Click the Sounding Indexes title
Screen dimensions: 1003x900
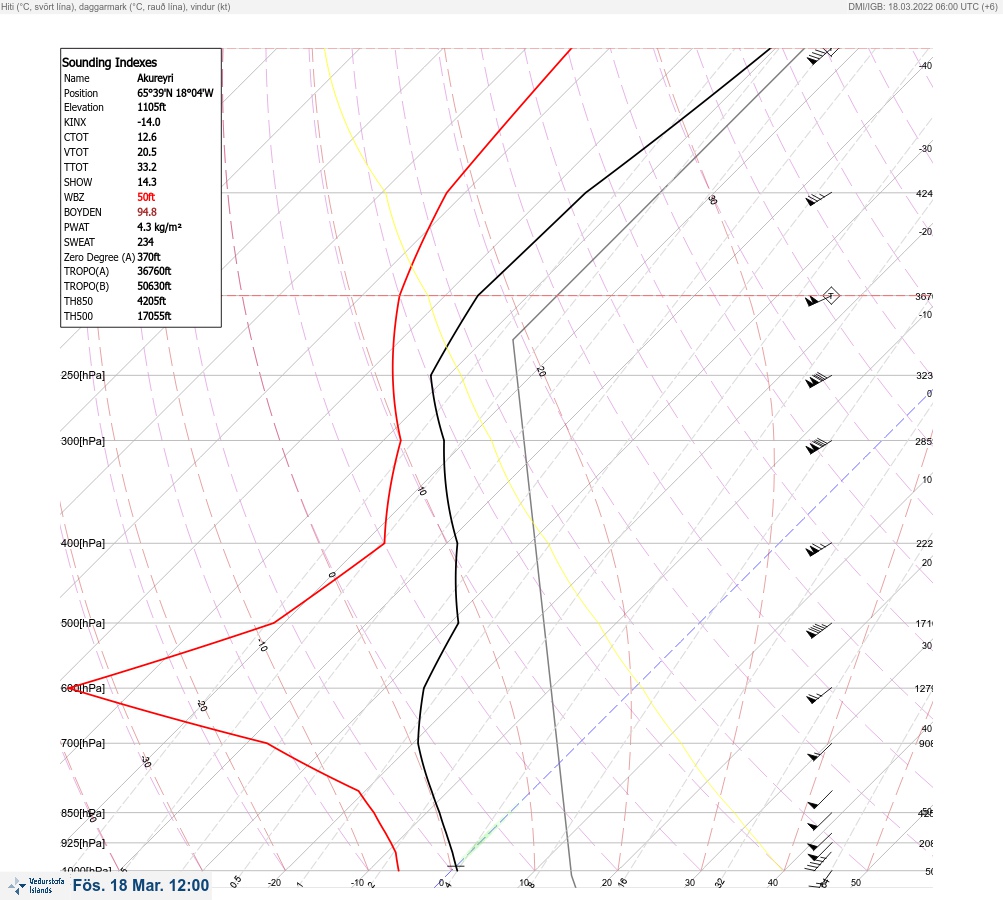109,62
